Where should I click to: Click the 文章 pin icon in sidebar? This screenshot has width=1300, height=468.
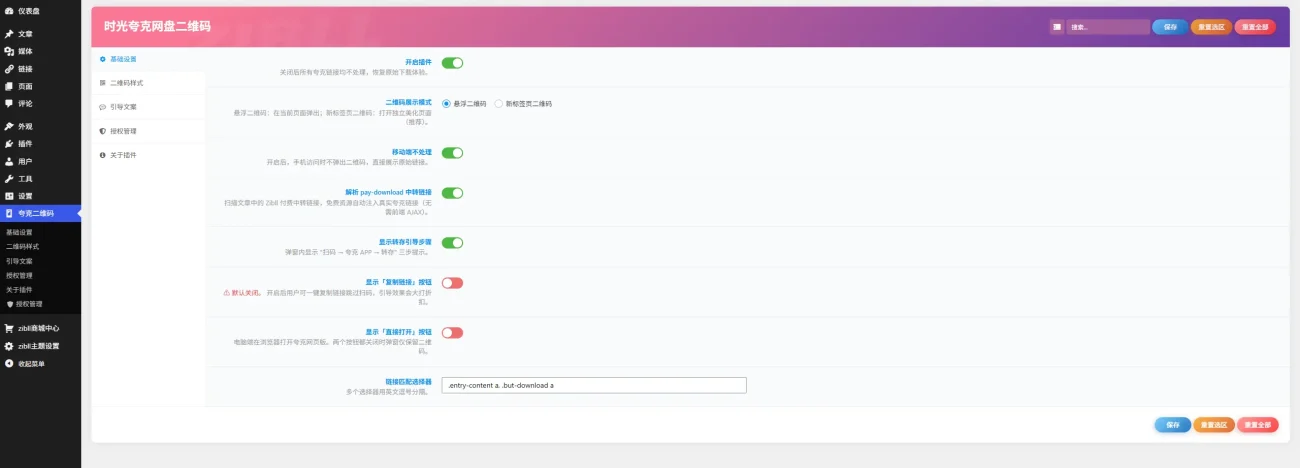[x=9, y=34]
